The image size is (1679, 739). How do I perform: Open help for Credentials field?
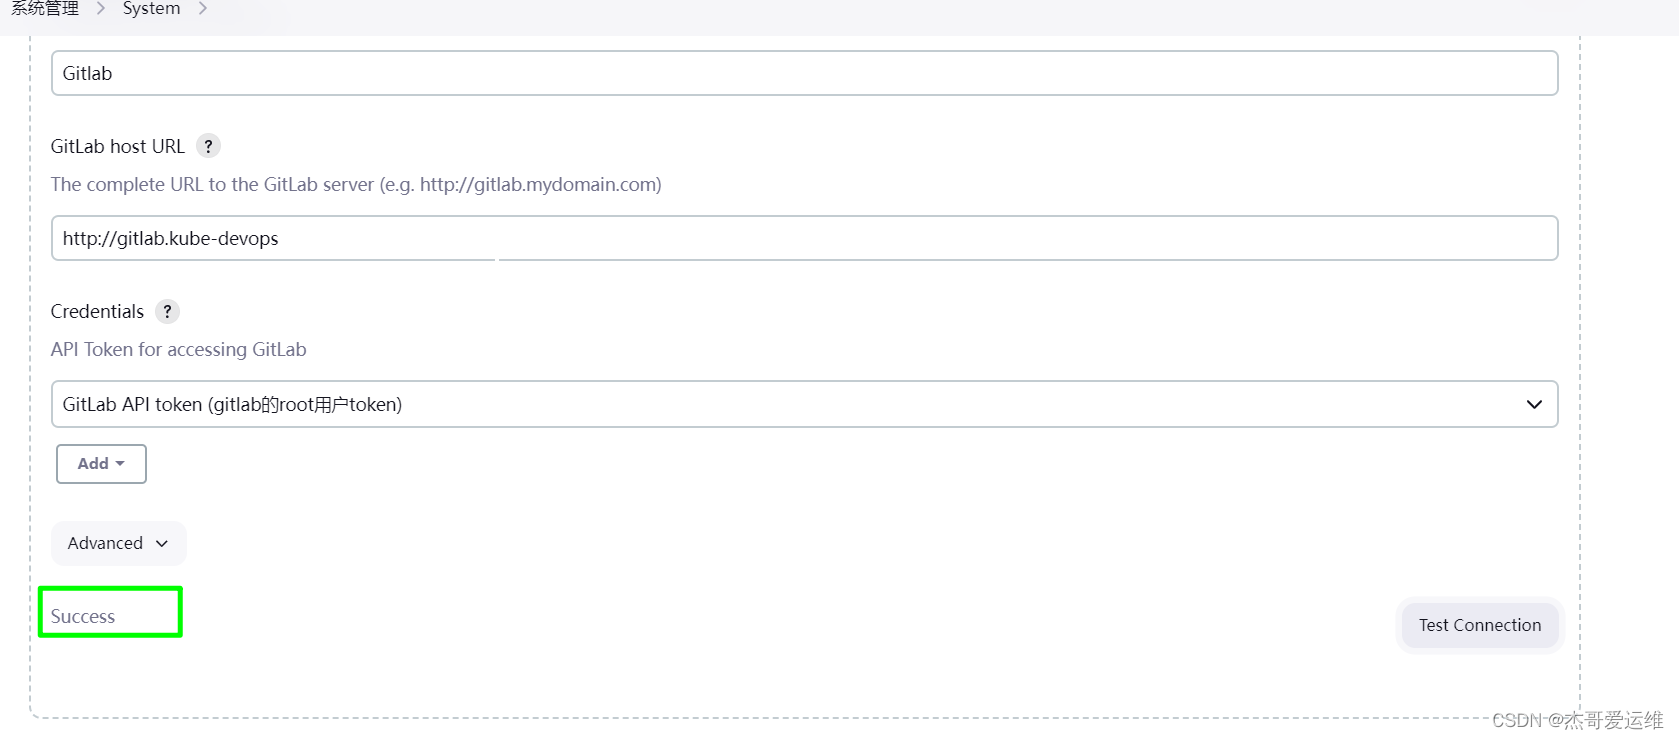[x=167, y=311]
